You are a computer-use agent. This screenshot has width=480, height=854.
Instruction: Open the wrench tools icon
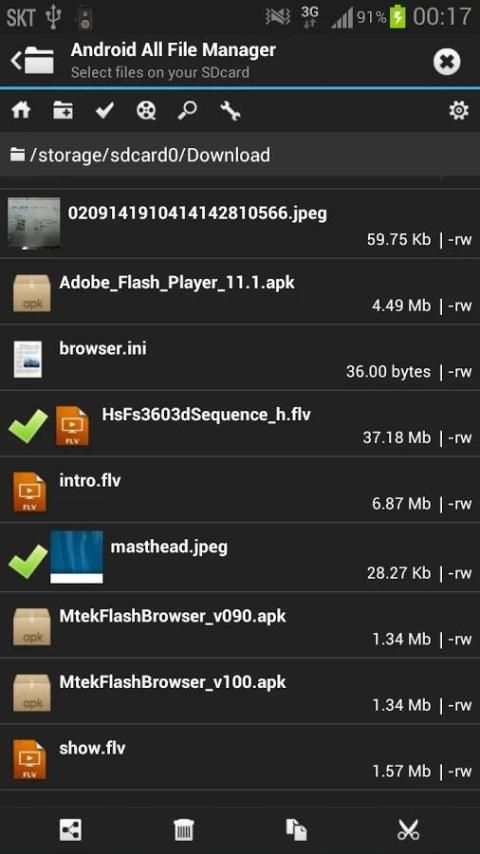tap(230, 111)
